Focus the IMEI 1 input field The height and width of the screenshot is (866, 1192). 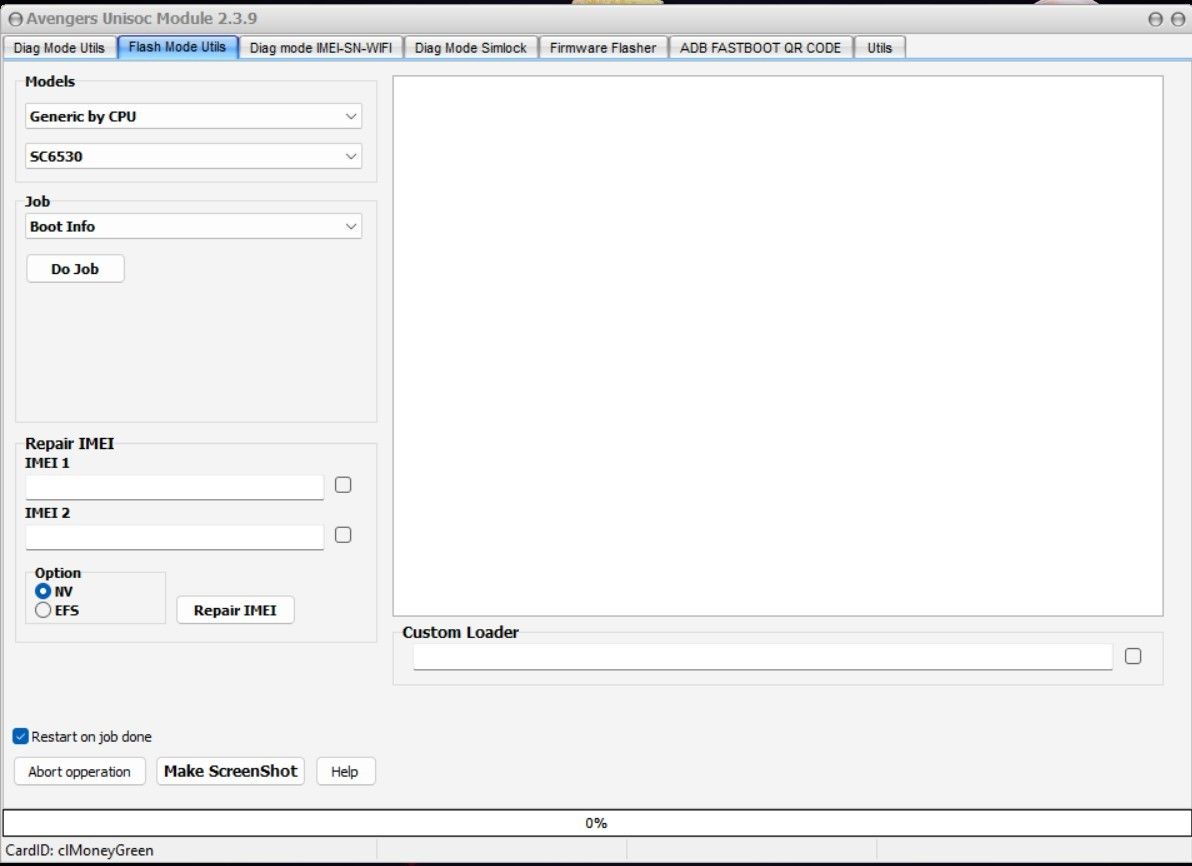pos(175,487)
